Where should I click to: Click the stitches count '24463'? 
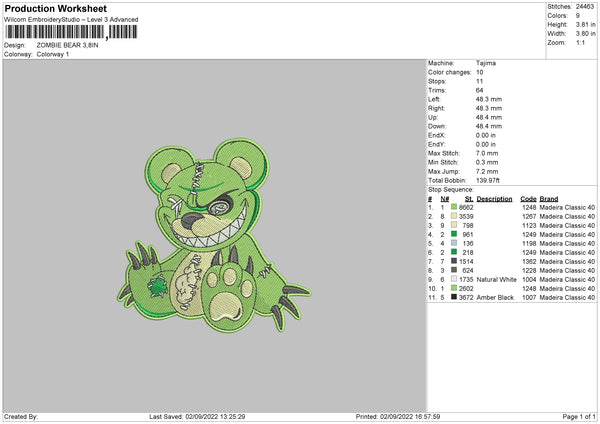pos(585,7)
